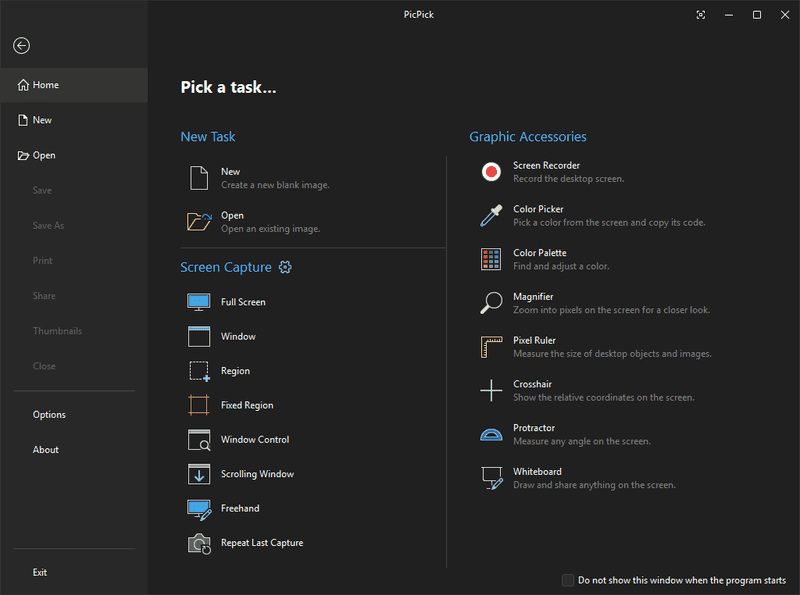Click the Home house icon in sidebar
The width and height of the screenshot is (800, 595).
(x=23, y=85)
